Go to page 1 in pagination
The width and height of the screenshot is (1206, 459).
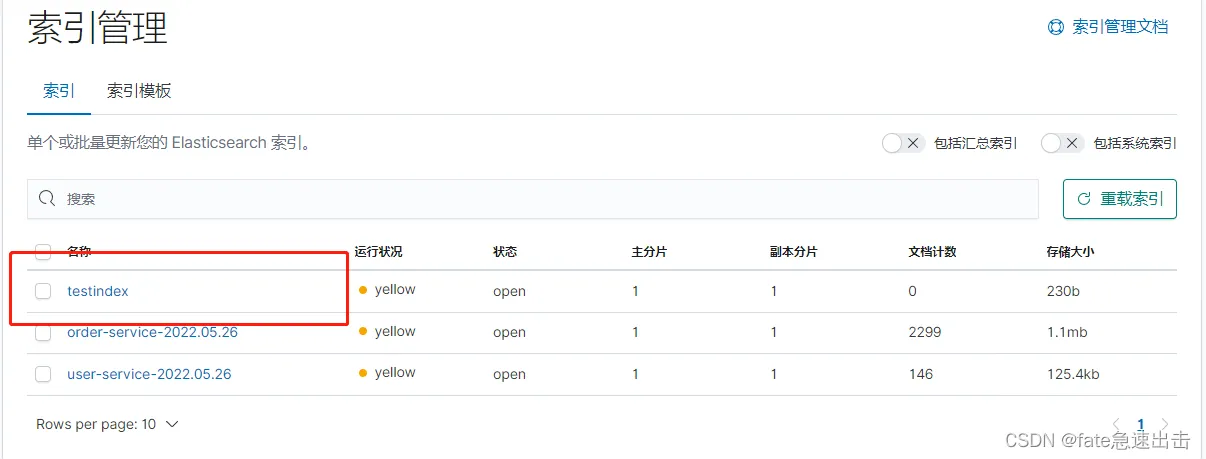tap(1140, 425)
